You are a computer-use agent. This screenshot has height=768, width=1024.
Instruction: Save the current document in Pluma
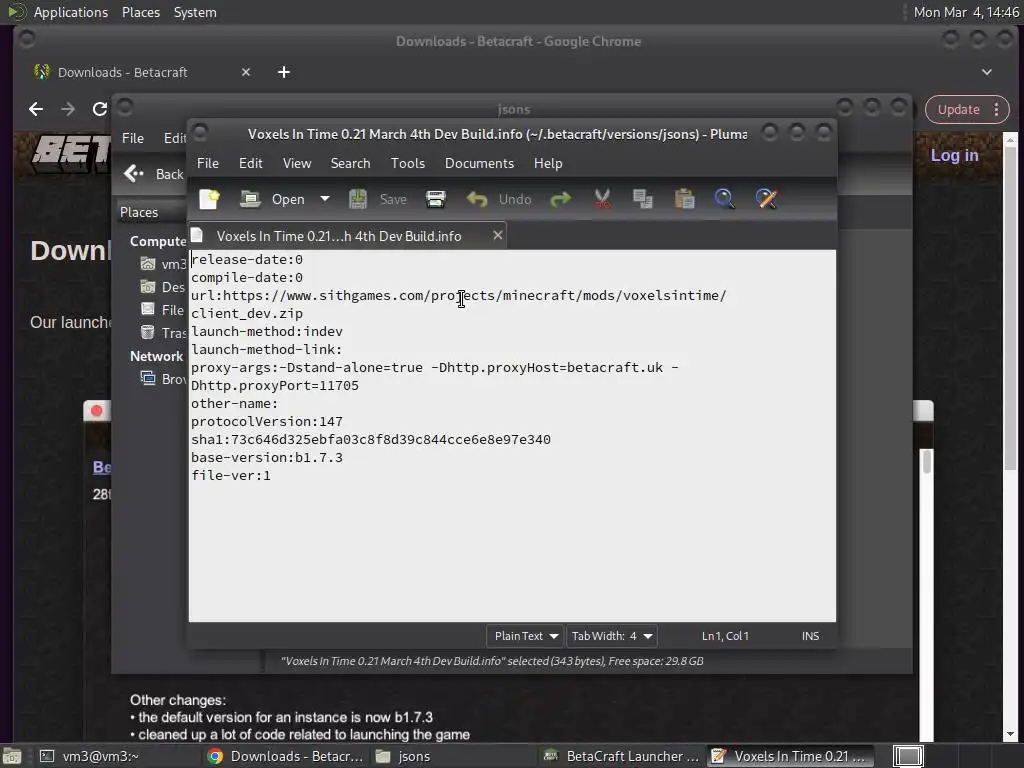[x=378, y=199]
